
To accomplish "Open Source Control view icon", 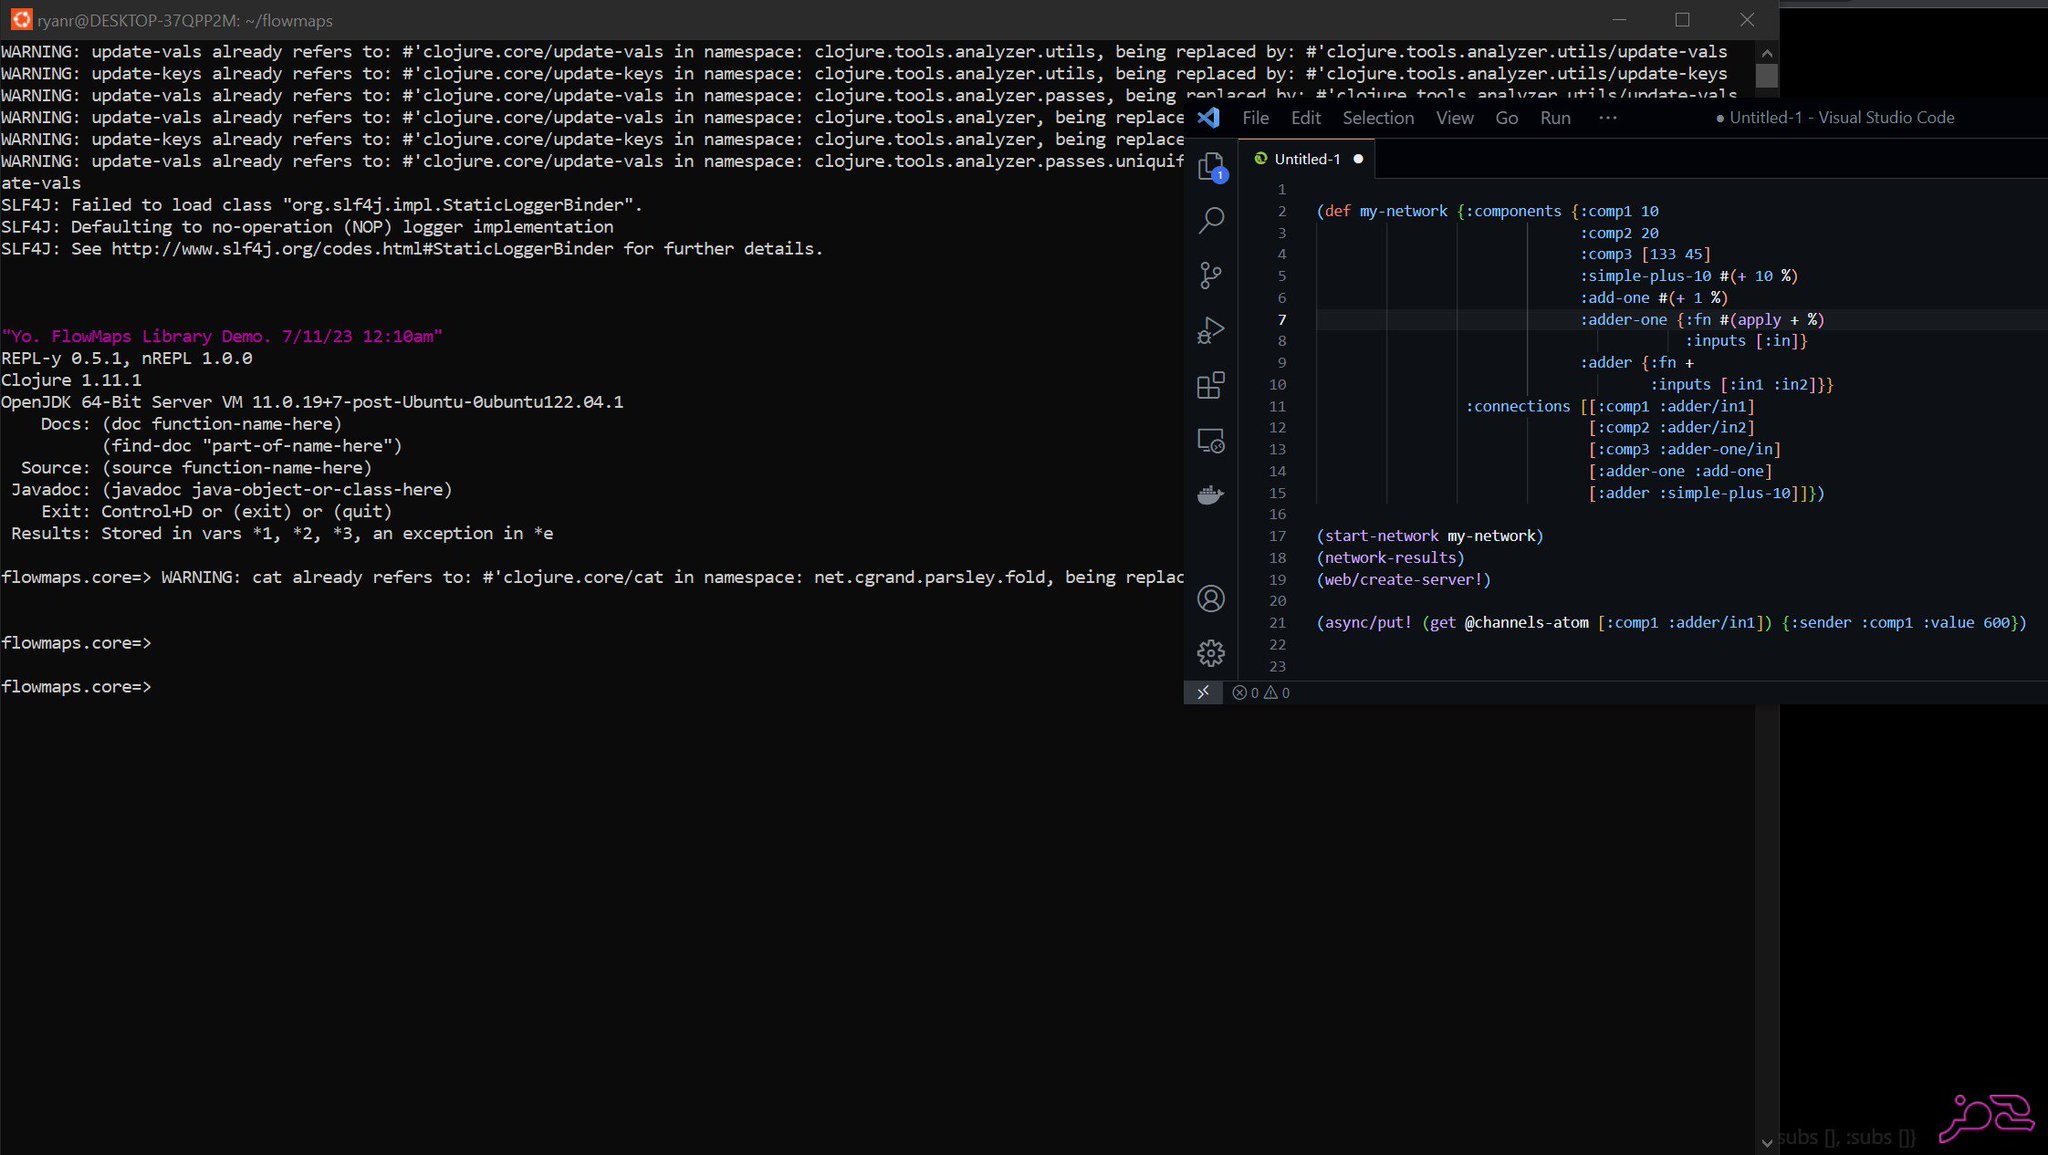I will pos(1211,275).
